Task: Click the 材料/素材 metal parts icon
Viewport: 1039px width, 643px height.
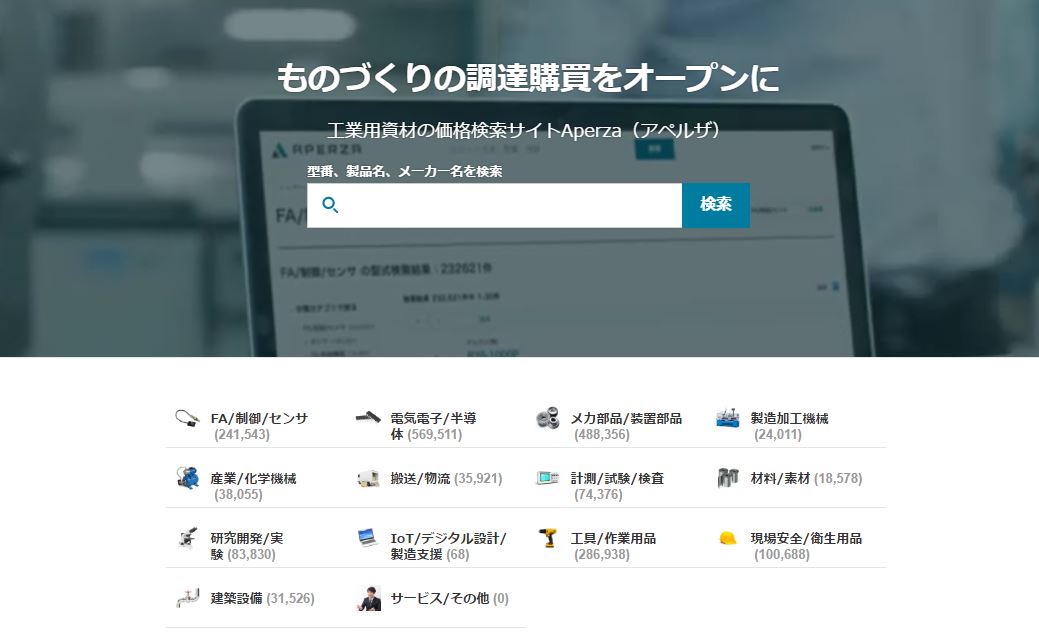Action: (x=728, y=478)
